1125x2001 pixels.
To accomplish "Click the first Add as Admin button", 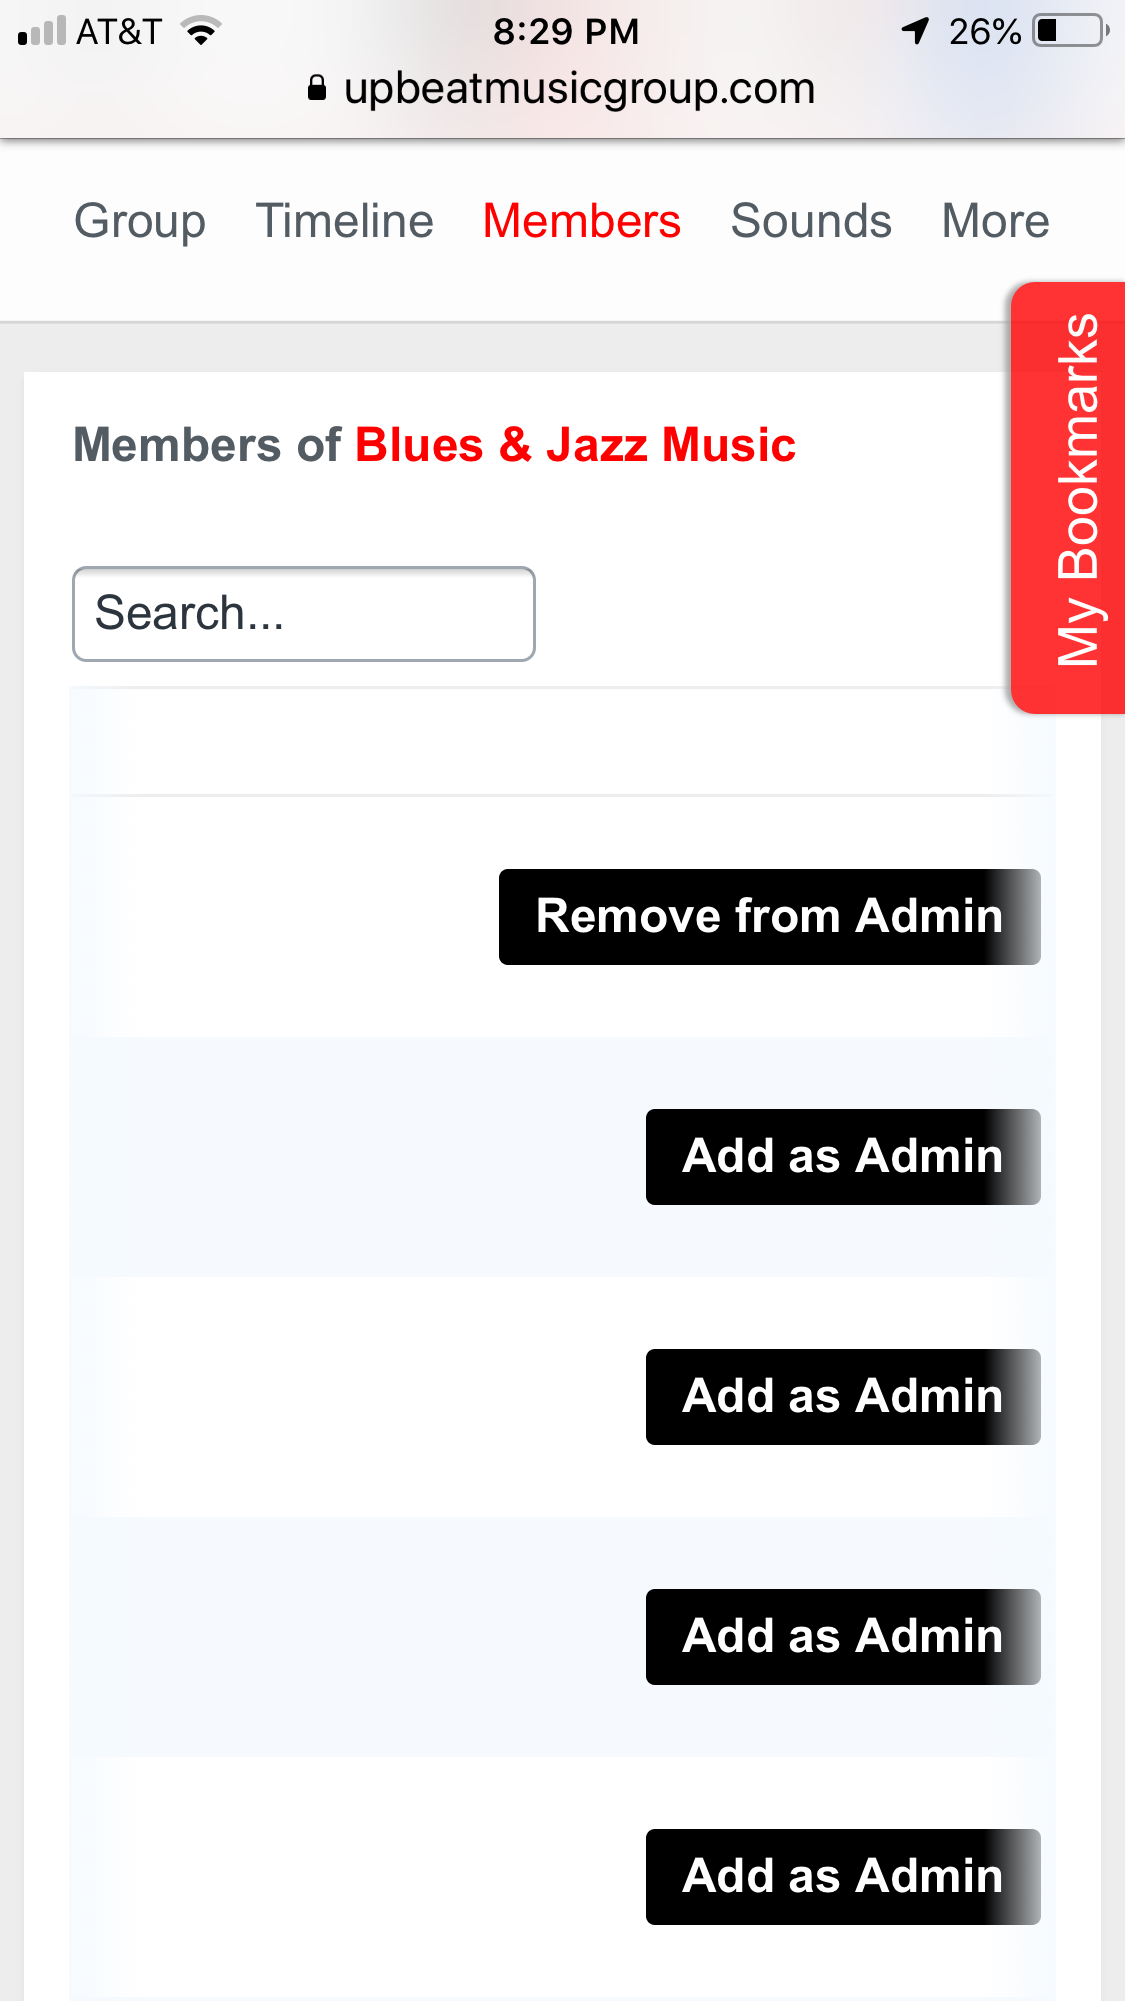I will tap(842, 1157).
